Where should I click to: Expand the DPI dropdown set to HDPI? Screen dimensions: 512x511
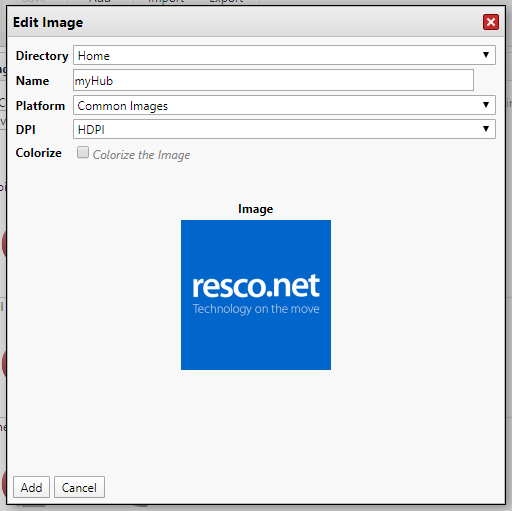click(x=284, y=129)
